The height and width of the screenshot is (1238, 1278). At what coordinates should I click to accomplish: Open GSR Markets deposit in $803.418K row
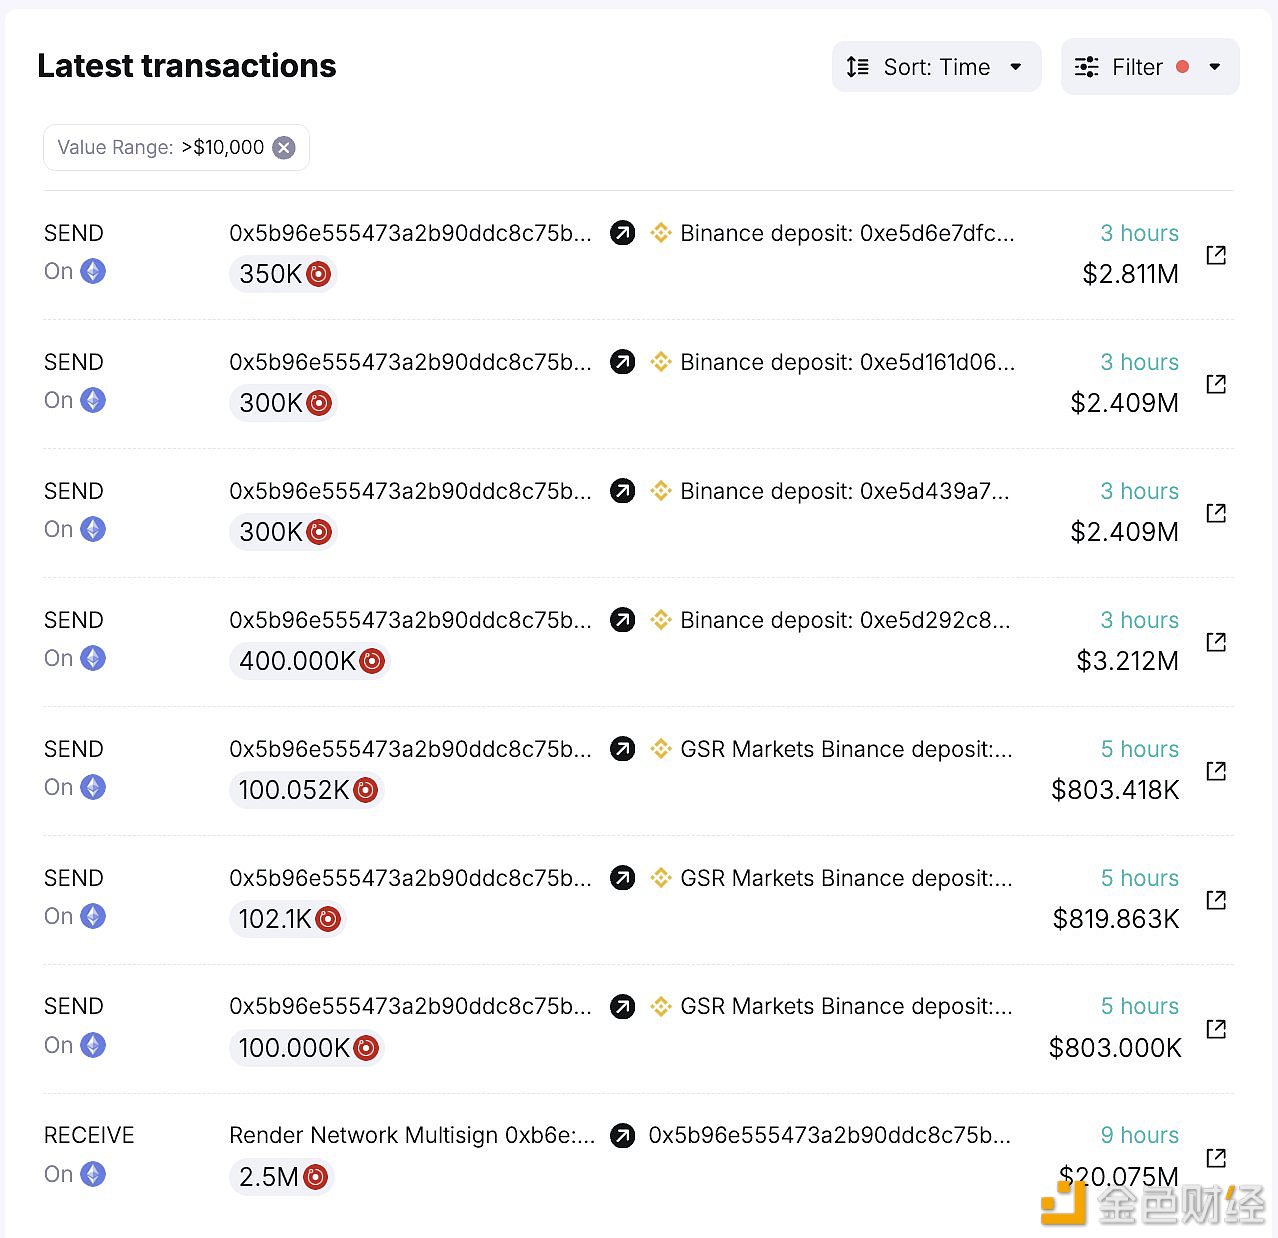pos(846,749)
